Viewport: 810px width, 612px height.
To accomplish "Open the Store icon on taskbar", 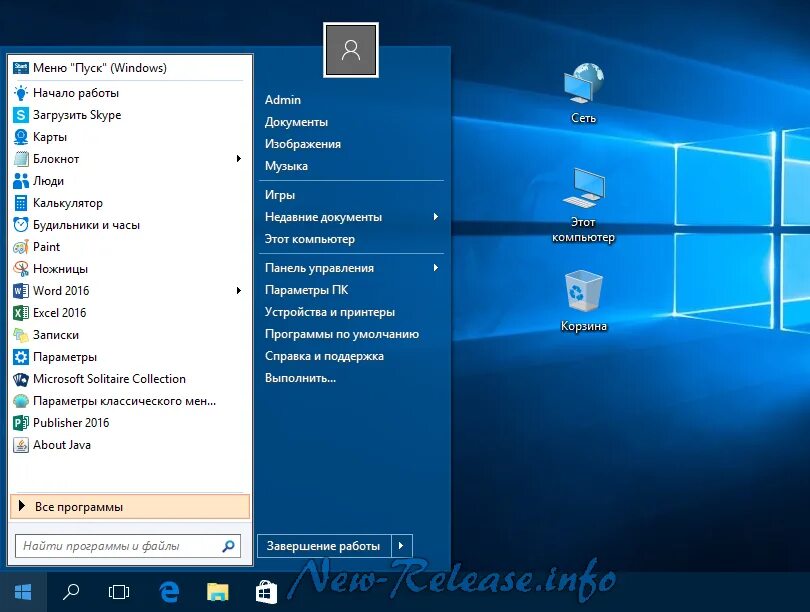I will coord(267,592).
